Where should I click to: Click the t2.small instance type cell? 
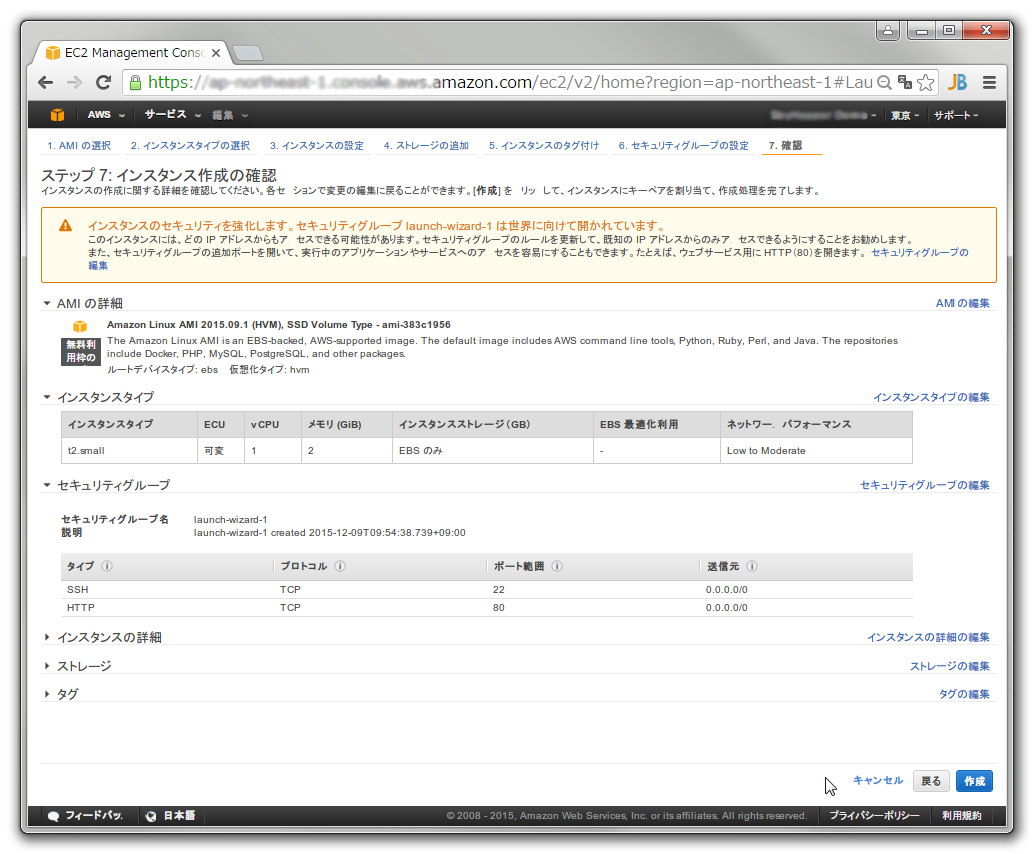tap(129, 450)
